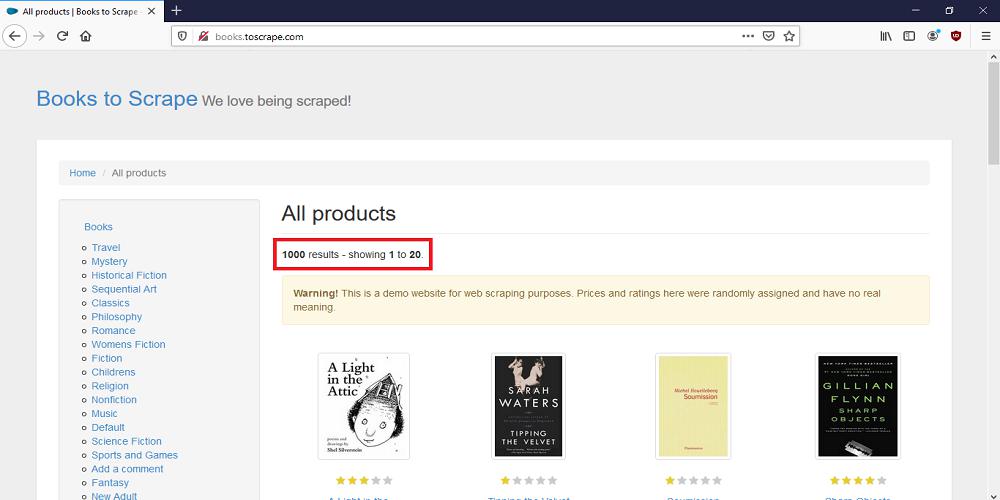
Task: Open the Library icon in toolbar
Action: (x=885, y=36)
